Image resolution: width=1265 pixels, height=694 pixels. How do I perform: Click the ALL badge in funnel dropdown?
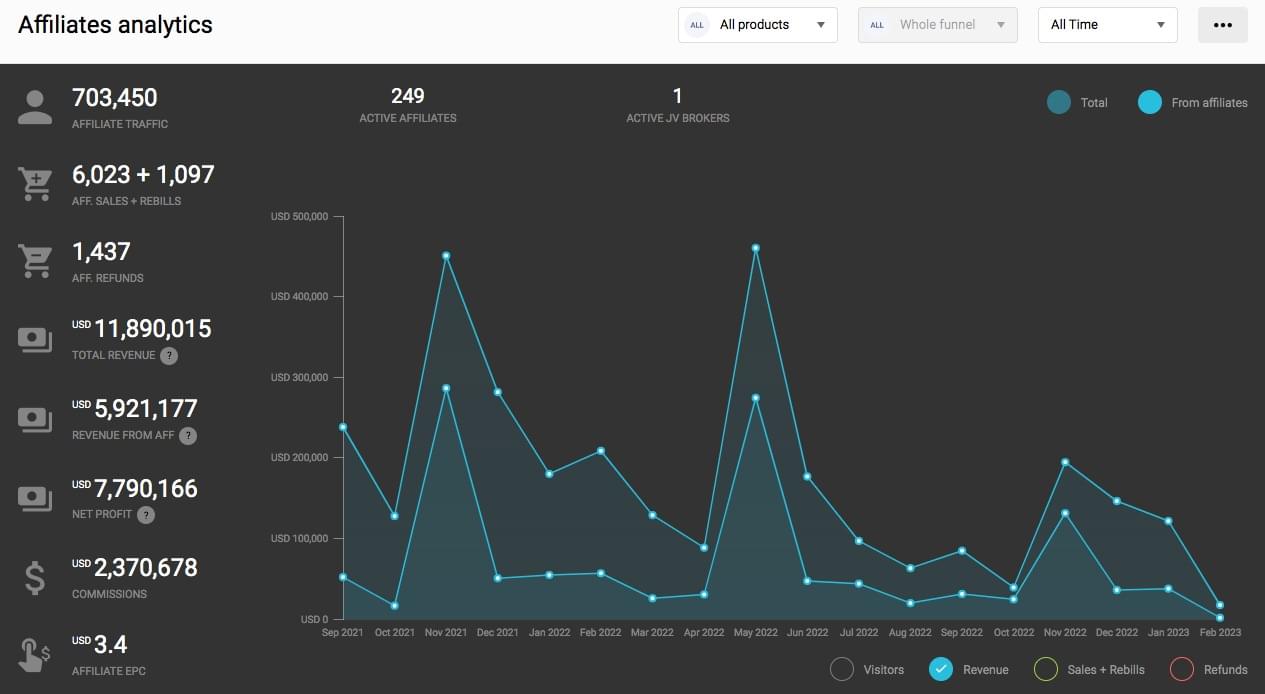click(x=877, y=25)
